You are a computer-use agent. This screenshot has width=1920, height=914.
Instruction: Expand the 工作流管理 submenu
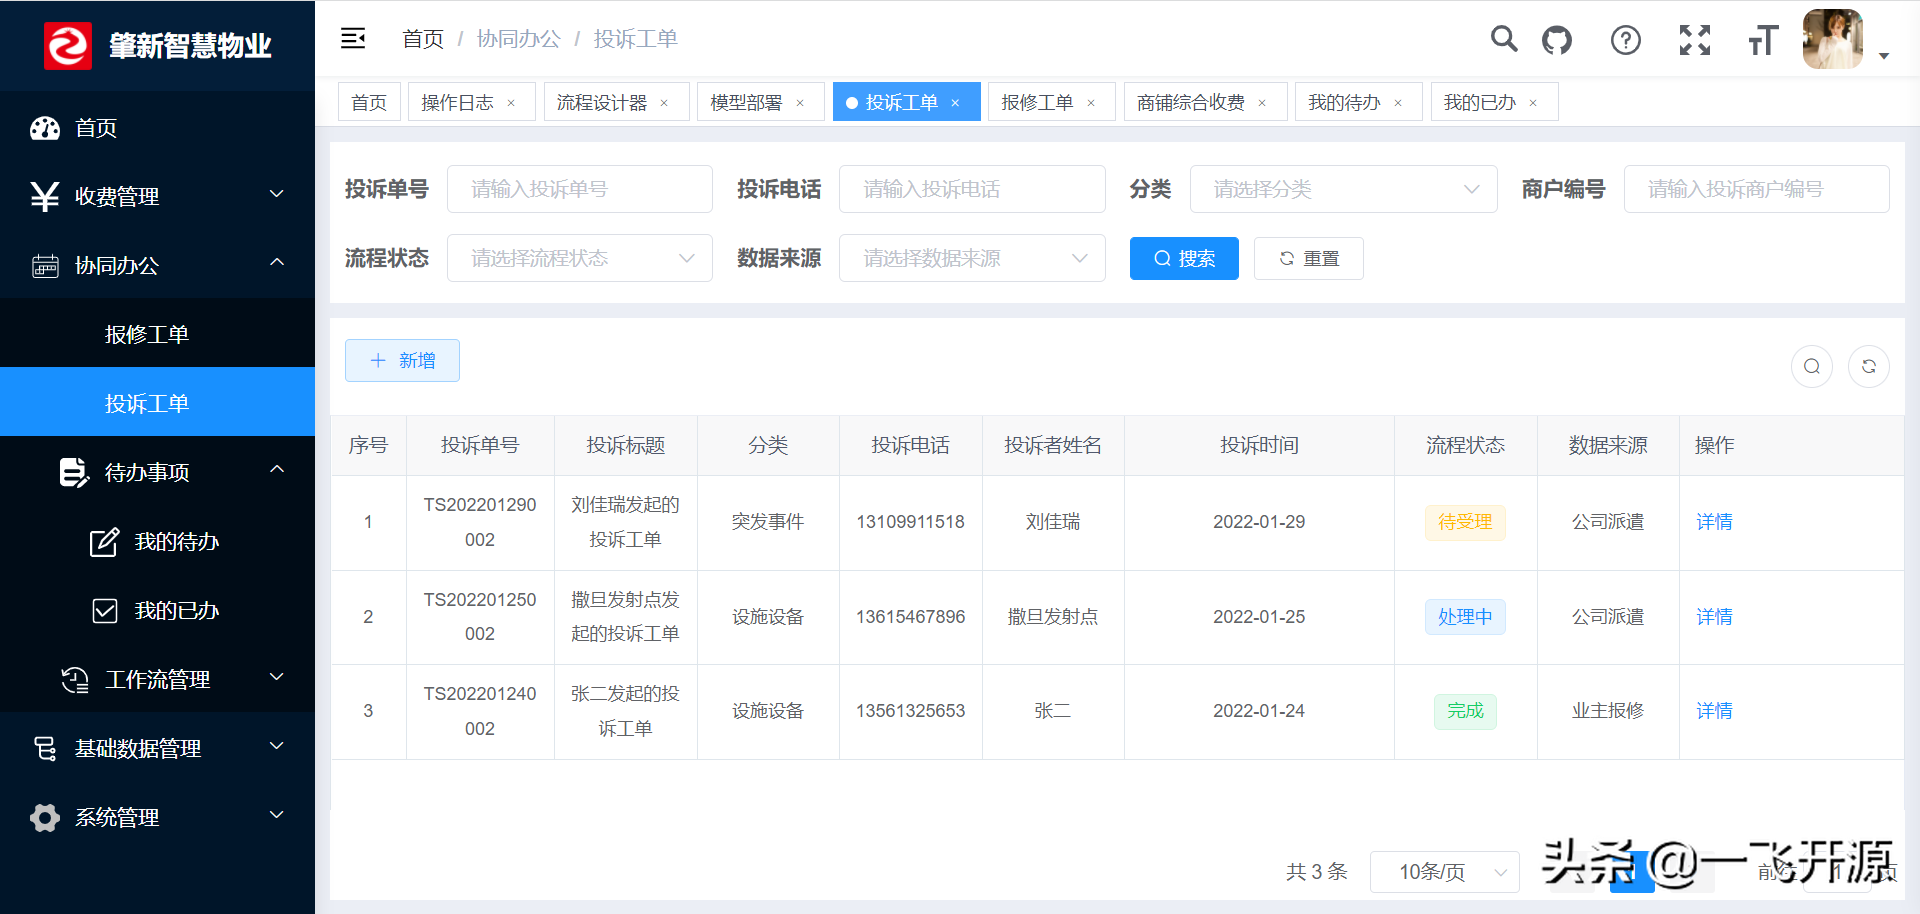click(157, 679)
